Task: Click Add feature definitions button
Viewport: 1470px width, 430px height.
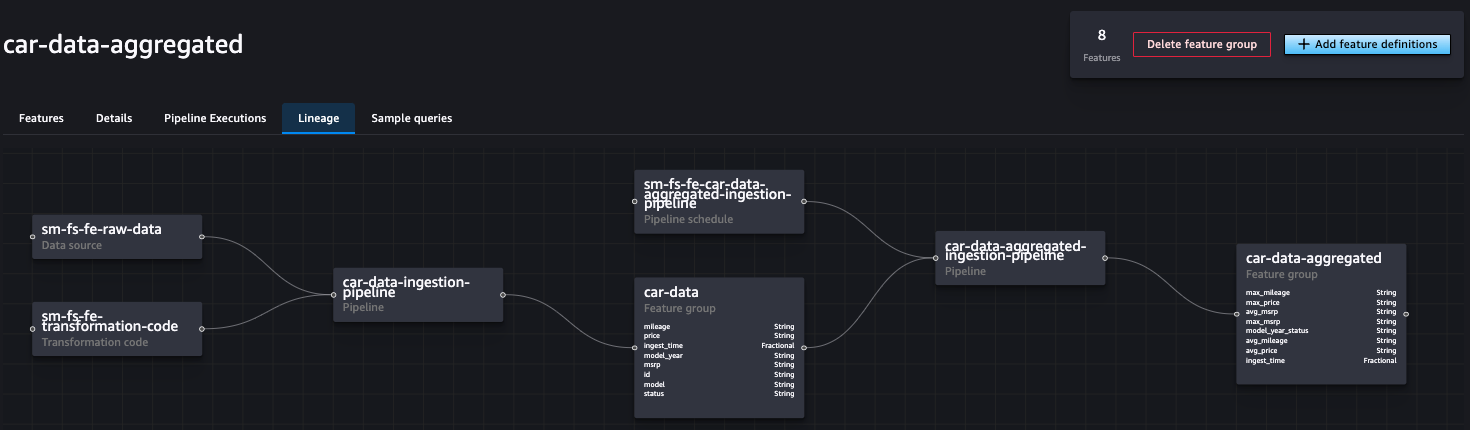Action: tap(1366, 44)
